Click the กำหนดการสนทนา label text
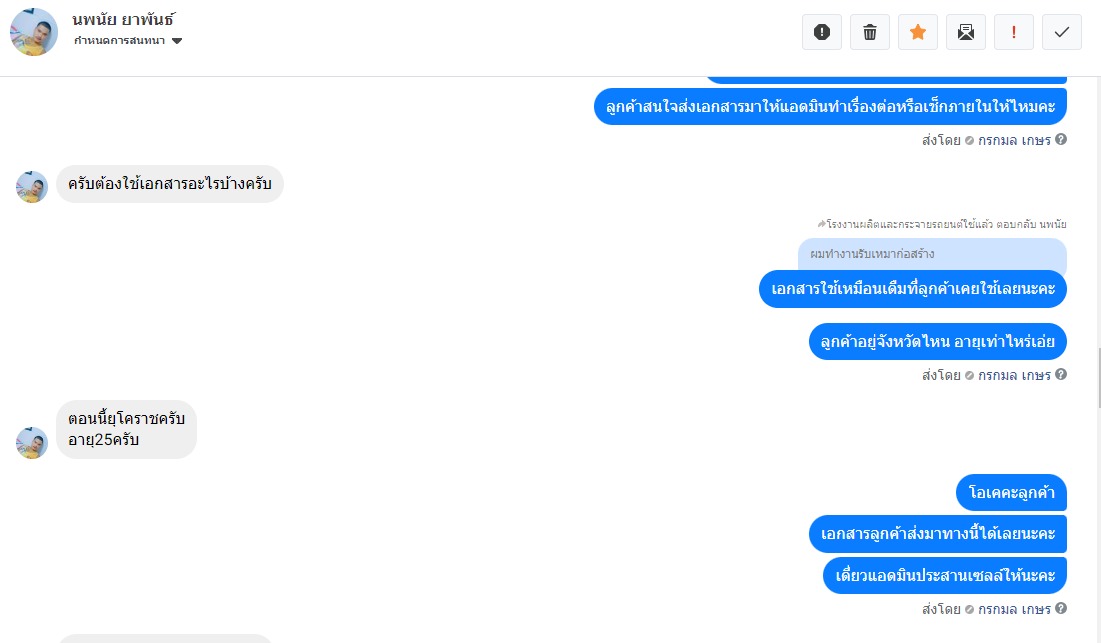The height and width of the screenshot is (643, 1101). [x=119, y=41]
